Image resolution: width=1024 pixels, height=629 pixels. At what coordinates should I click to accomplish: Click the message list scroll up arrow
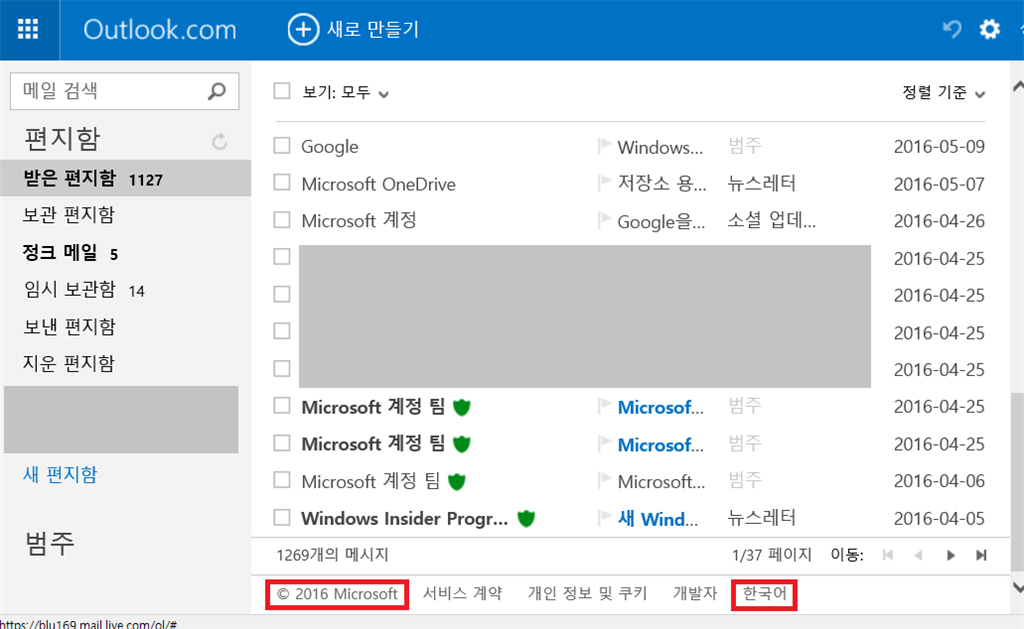(1017, 86)
